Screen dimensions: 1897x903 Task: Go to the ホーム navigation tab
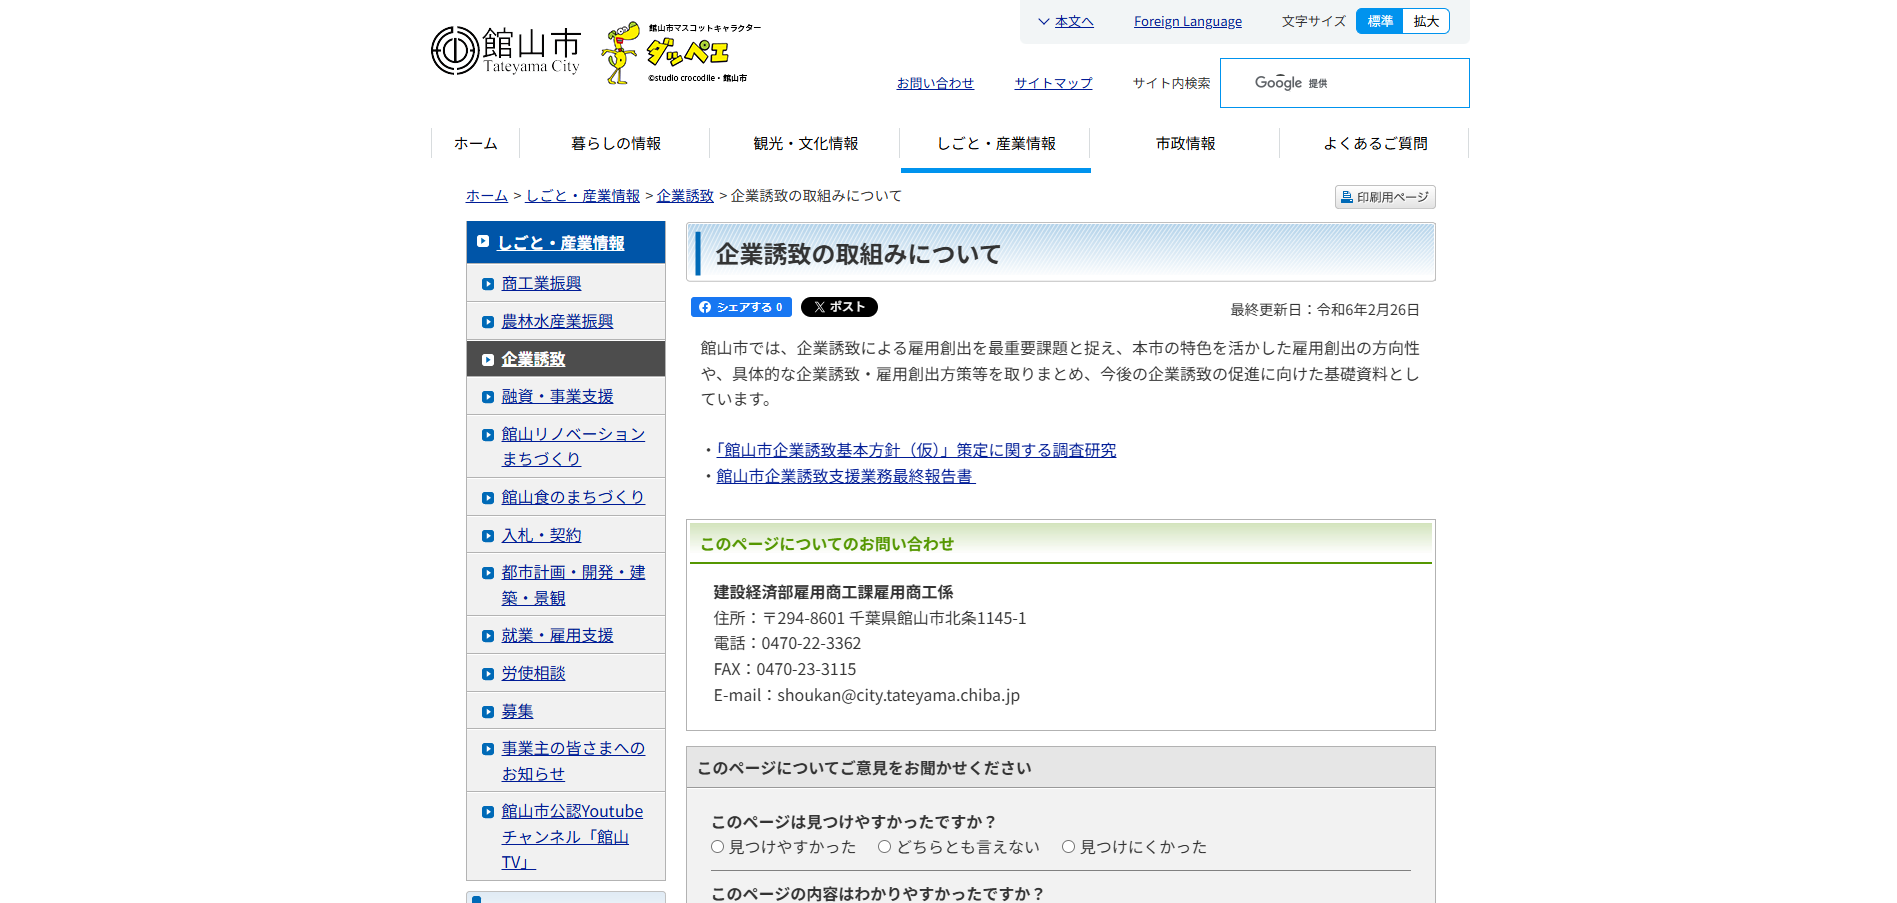point(475,143)
